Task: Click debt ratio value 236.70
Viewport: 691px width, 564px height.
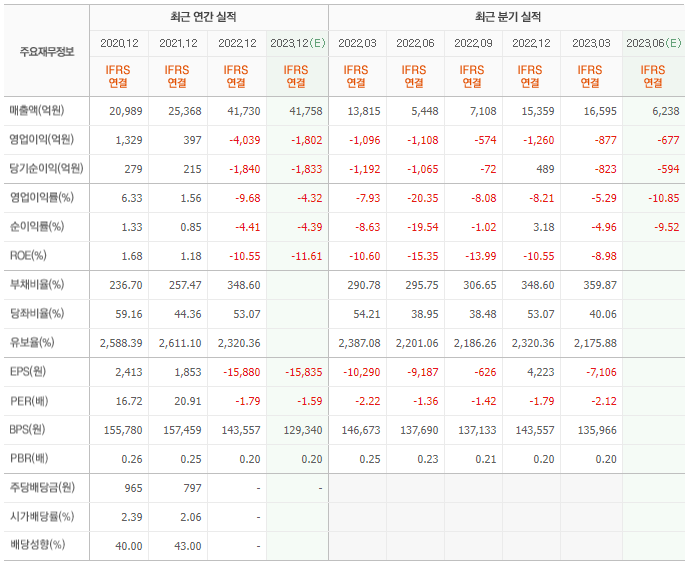Action: tap(126, 286)
